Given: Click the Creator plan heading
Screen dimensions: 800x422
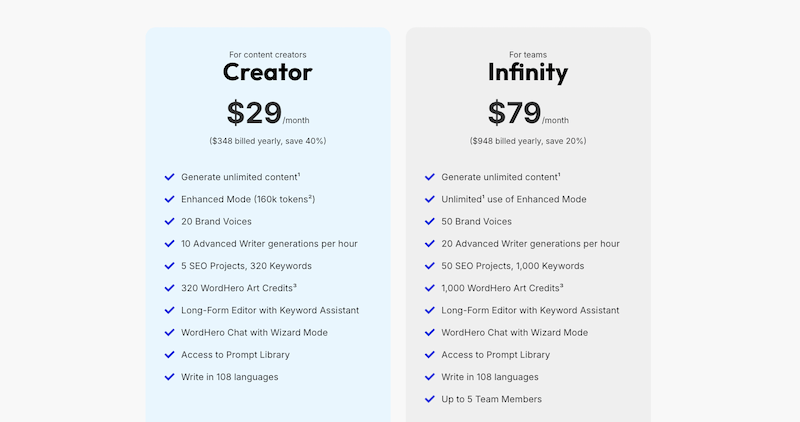Looking at the screenshot, I should [267, 72].
